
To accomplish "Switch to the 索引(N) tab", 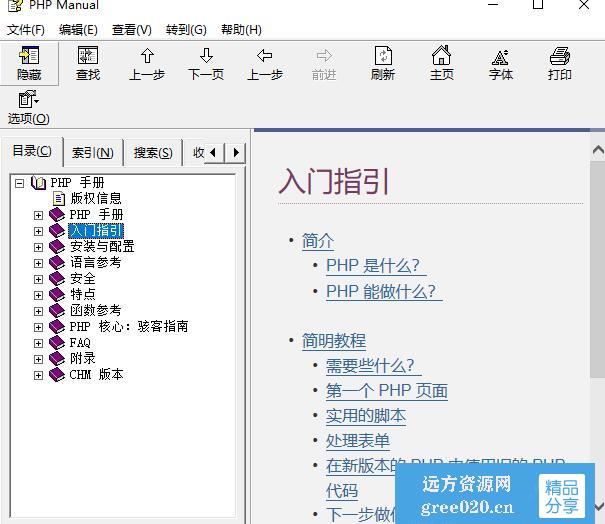I will 92,153.
